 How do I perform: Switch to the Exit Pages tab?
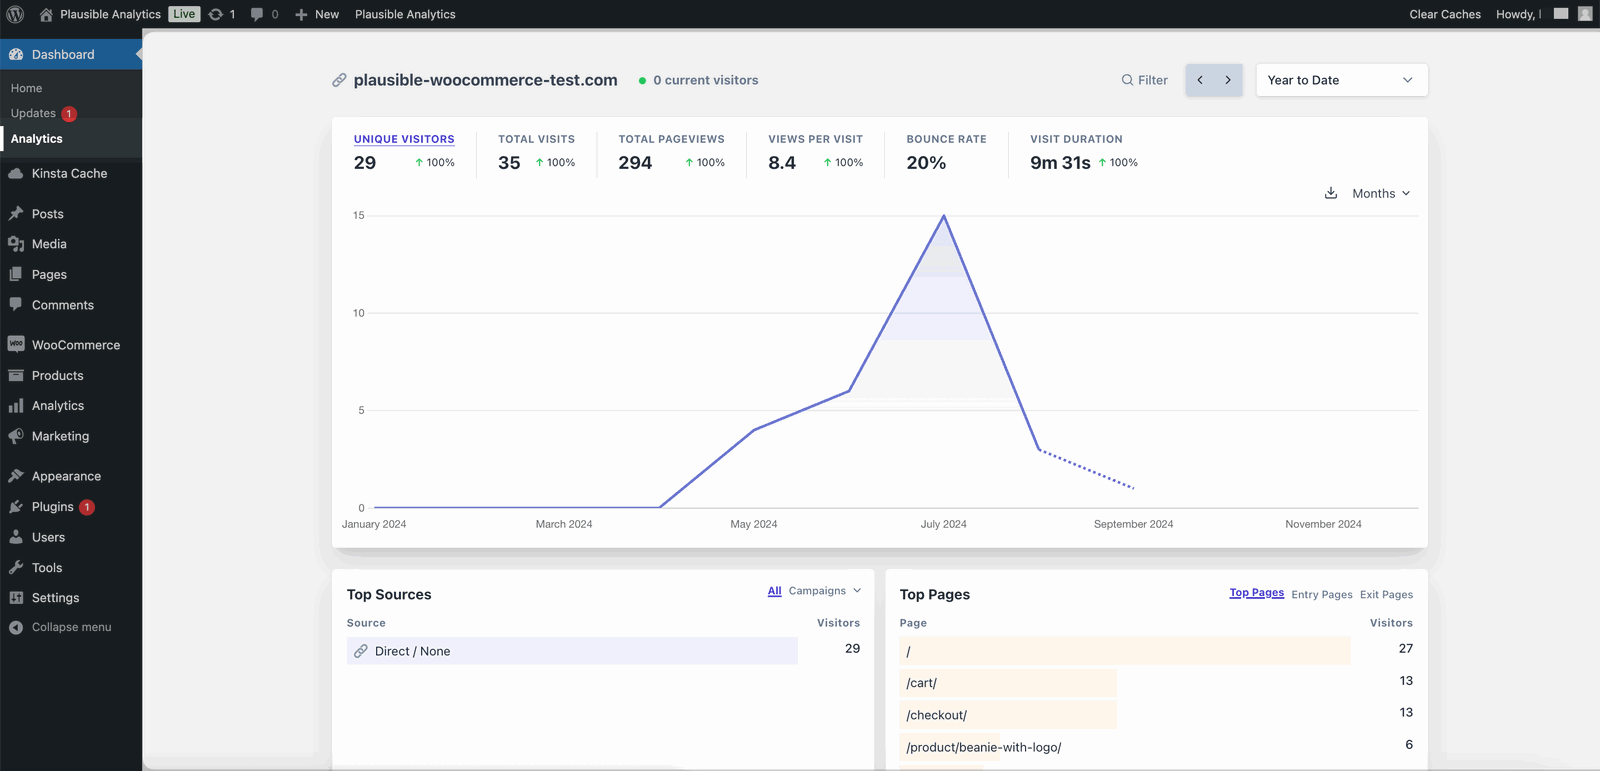1386,594
